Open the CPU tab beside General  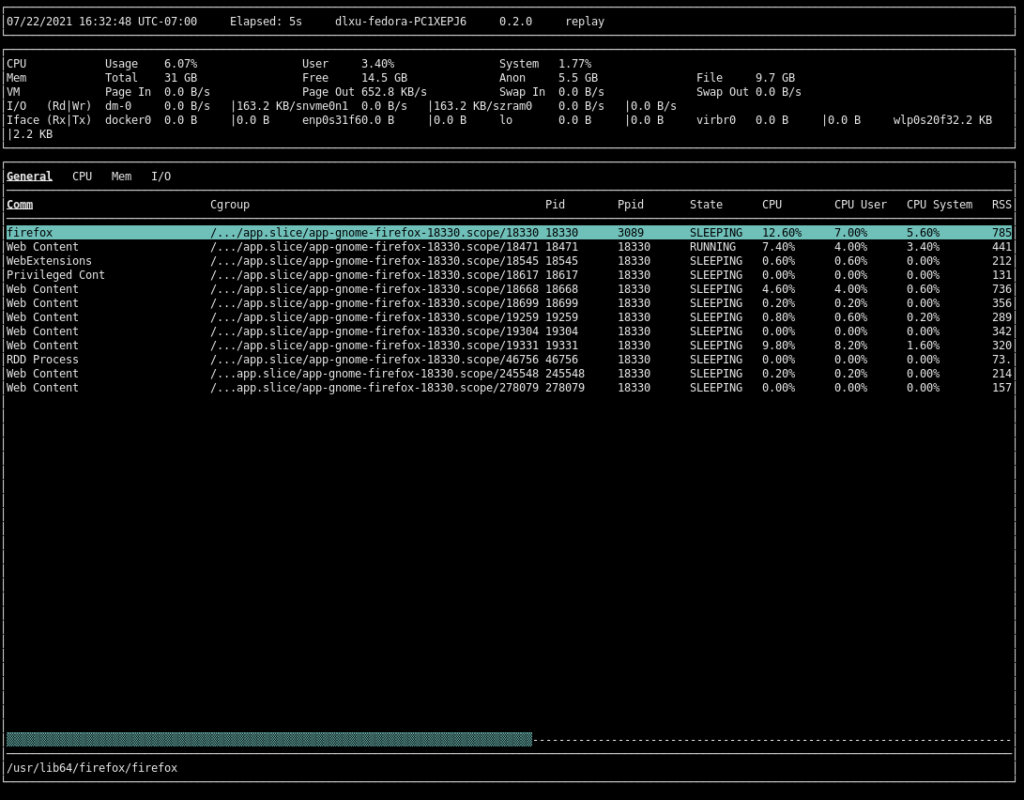click(x=82, y=176)
